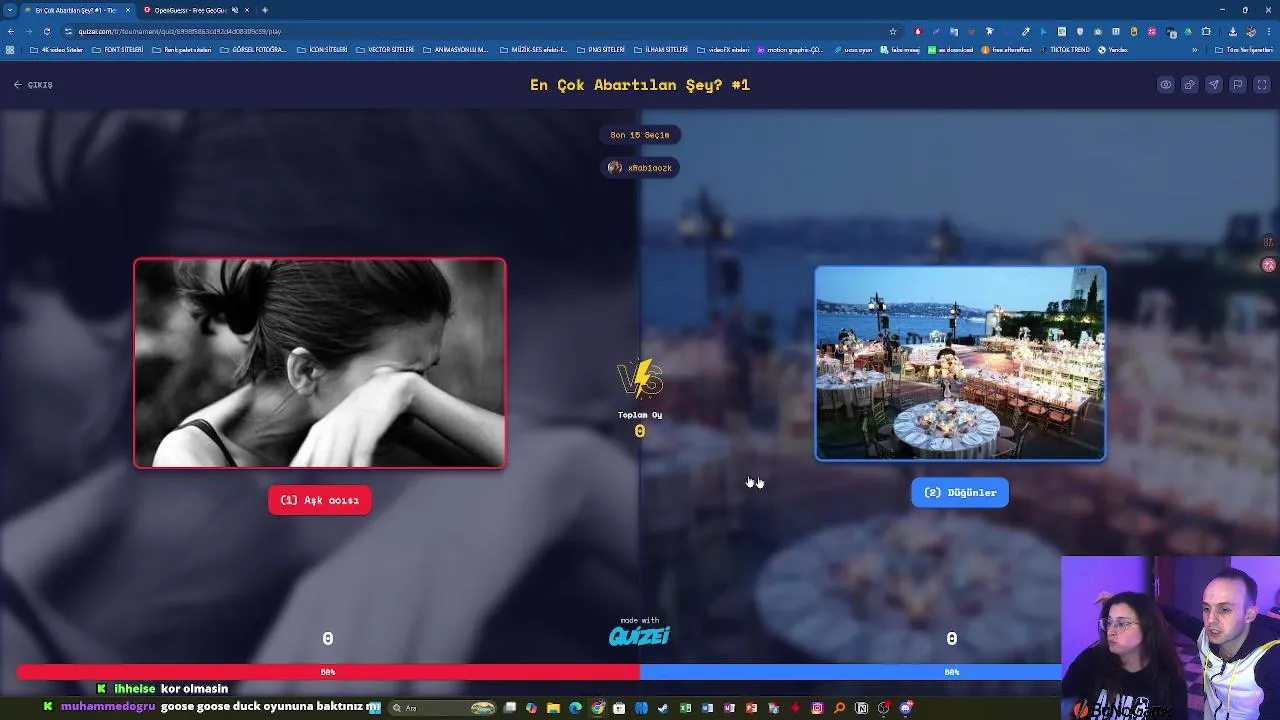Select the crying woman image card
1280x720 pixels.
point(320,363)
